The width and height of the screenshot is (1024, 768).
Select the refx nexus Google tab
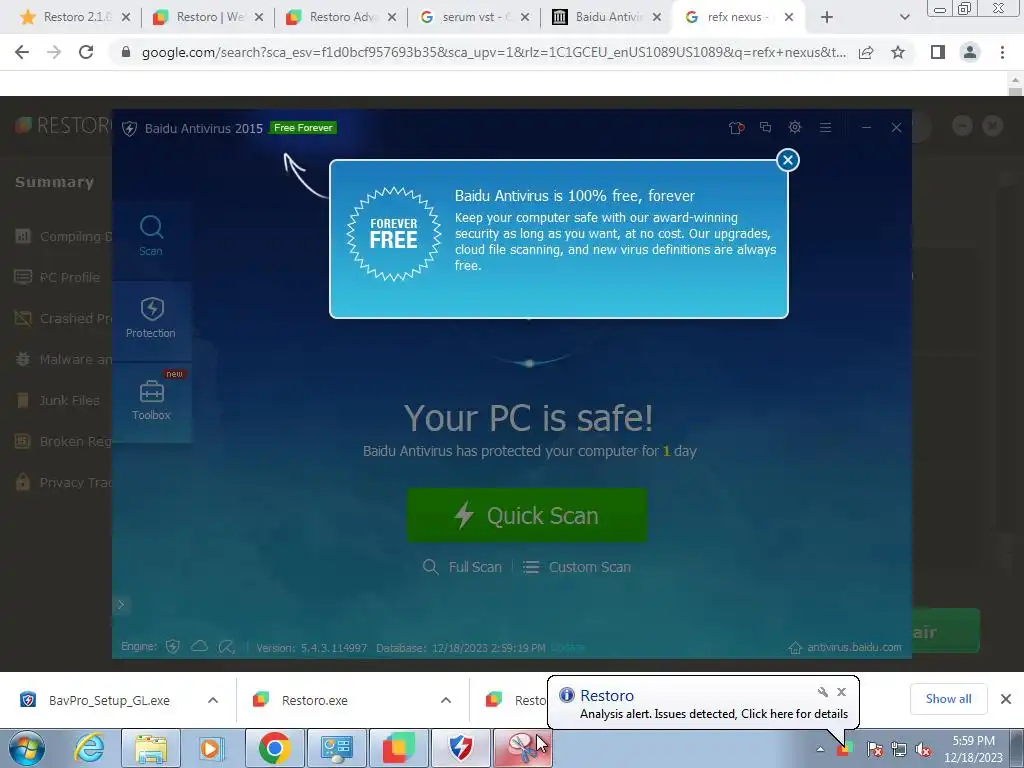tap(737, 17)
